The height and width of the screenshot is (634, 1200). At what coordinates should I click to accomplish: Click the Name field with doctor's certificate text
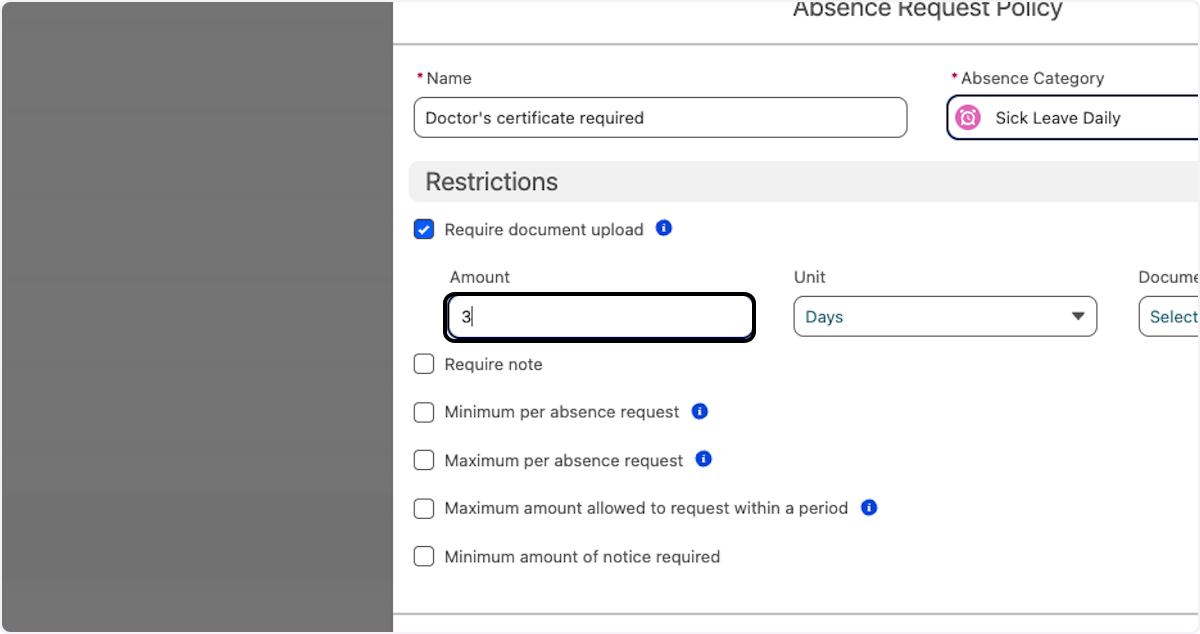[660, 118]
